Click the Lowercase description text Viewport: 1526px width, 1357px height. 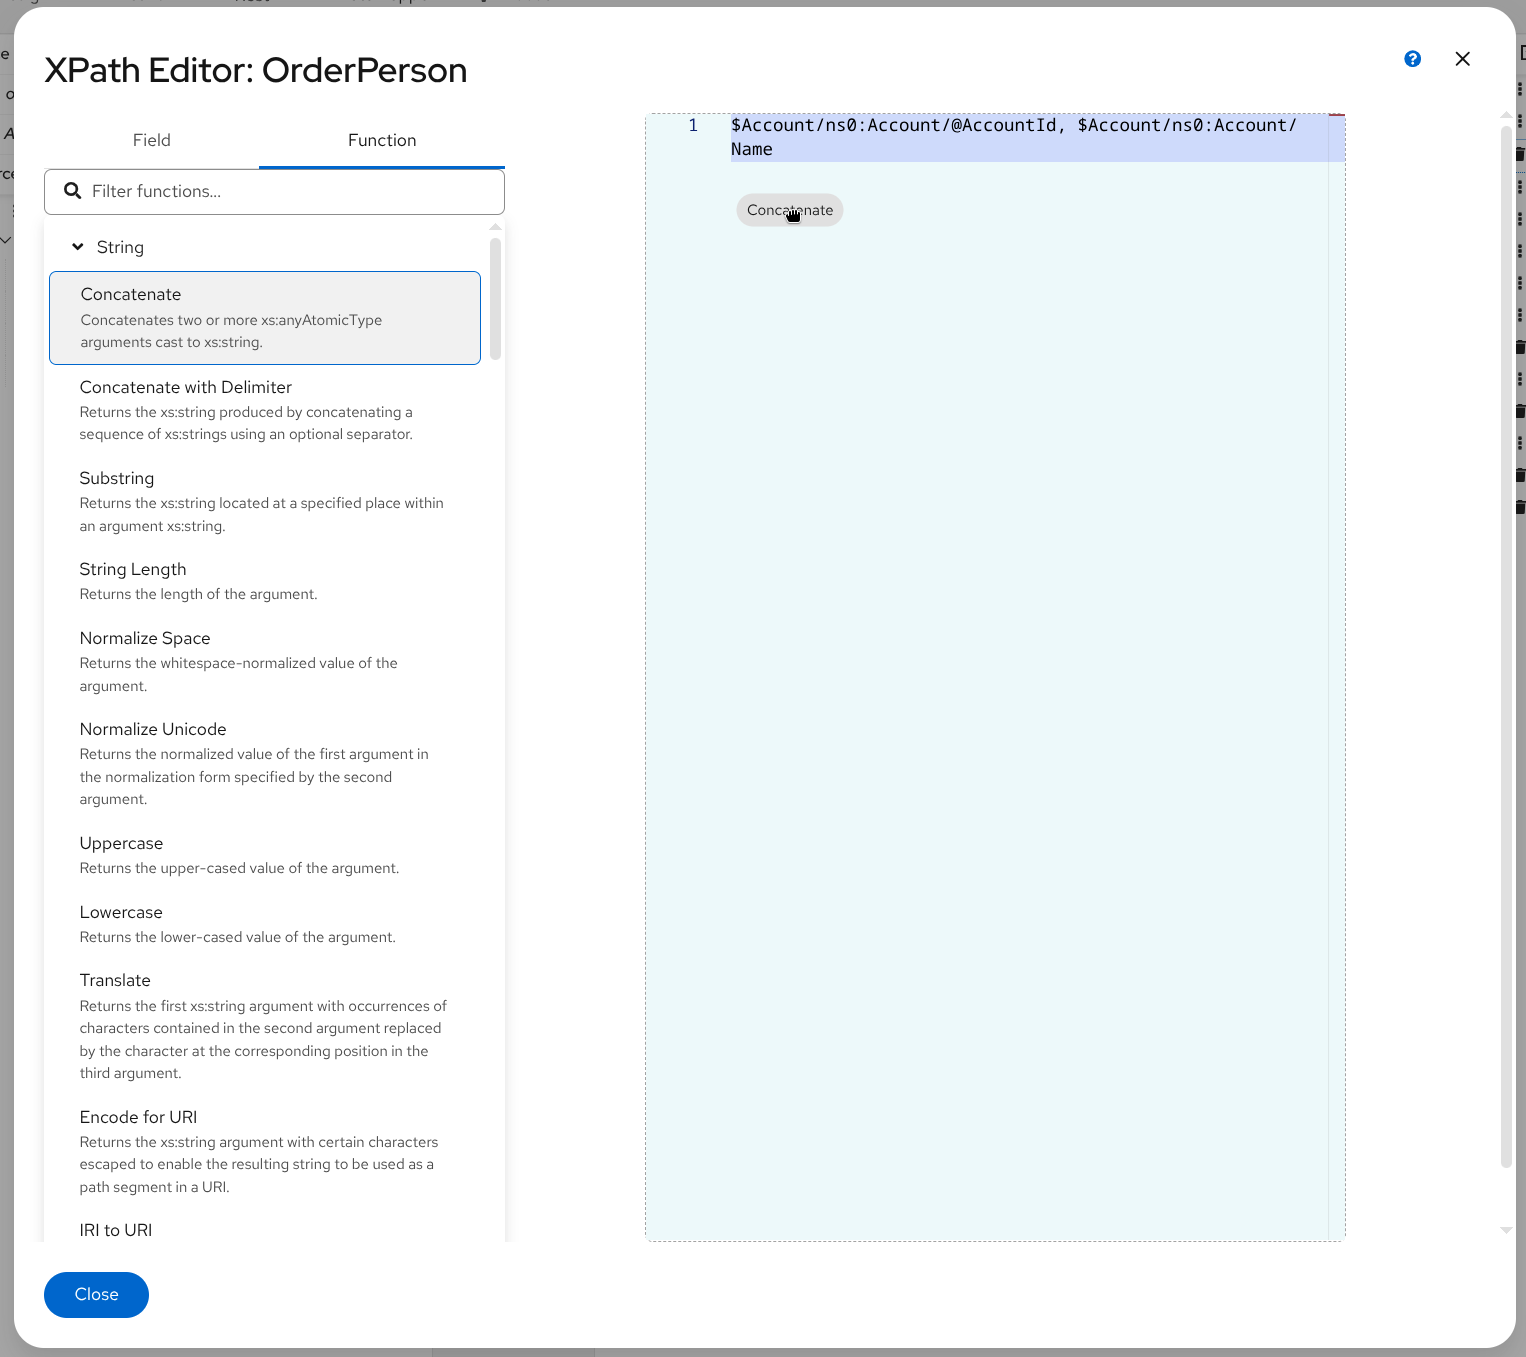tap(237, 937)
